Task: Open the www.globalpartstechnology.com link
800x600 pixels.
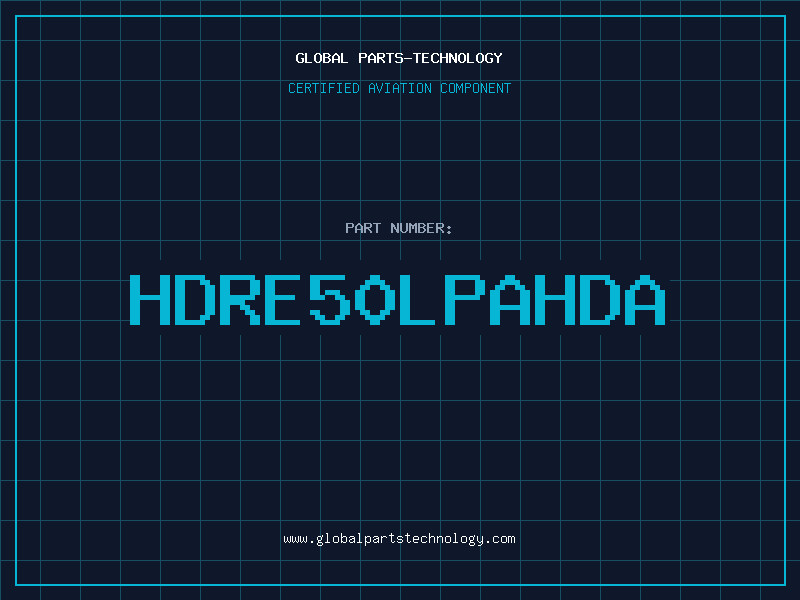Action: 399,539
